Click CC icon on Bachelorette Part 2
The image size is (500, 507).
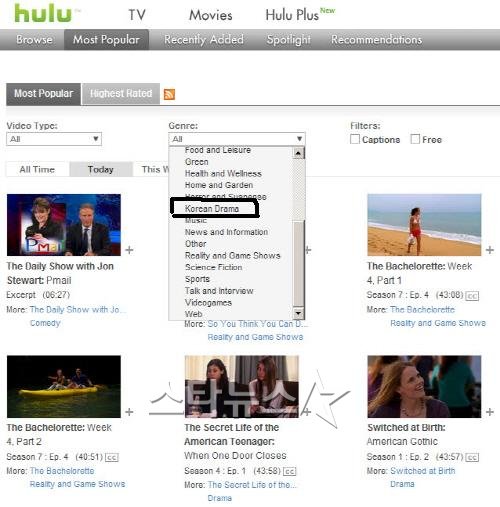pos(112,457)
